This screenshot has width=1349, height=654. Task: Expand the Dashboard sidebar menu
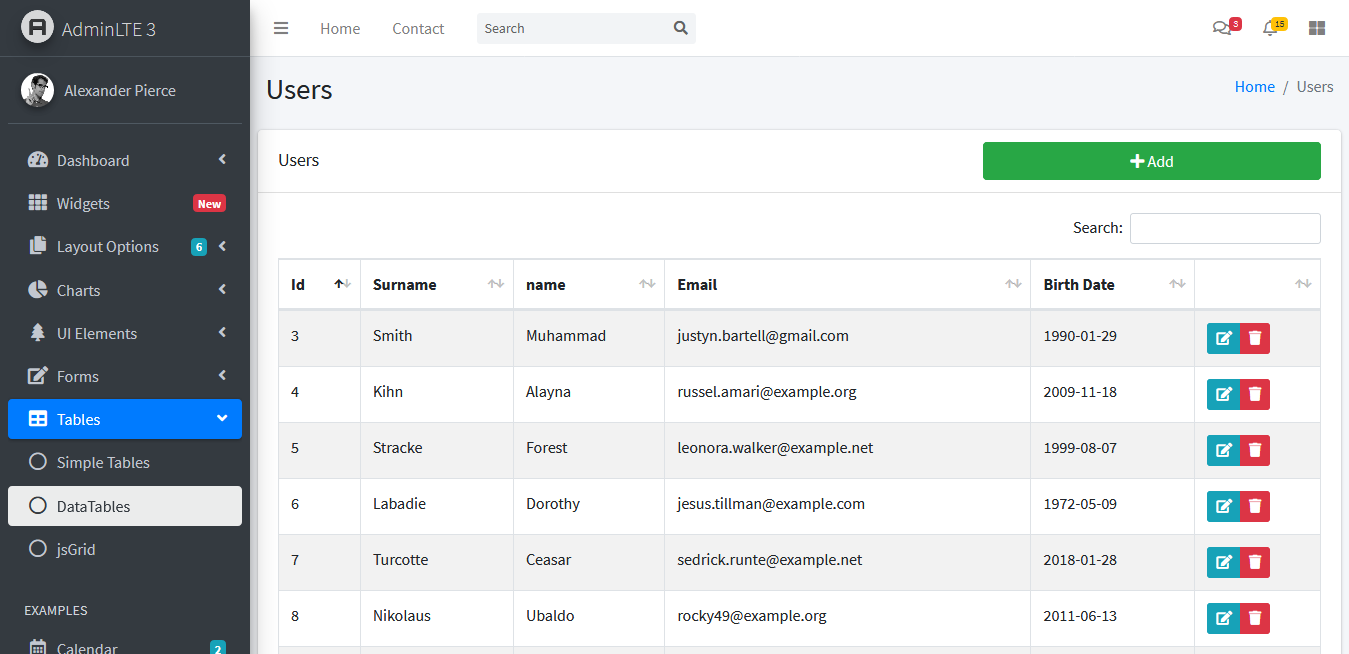click(x=125, y=160)
